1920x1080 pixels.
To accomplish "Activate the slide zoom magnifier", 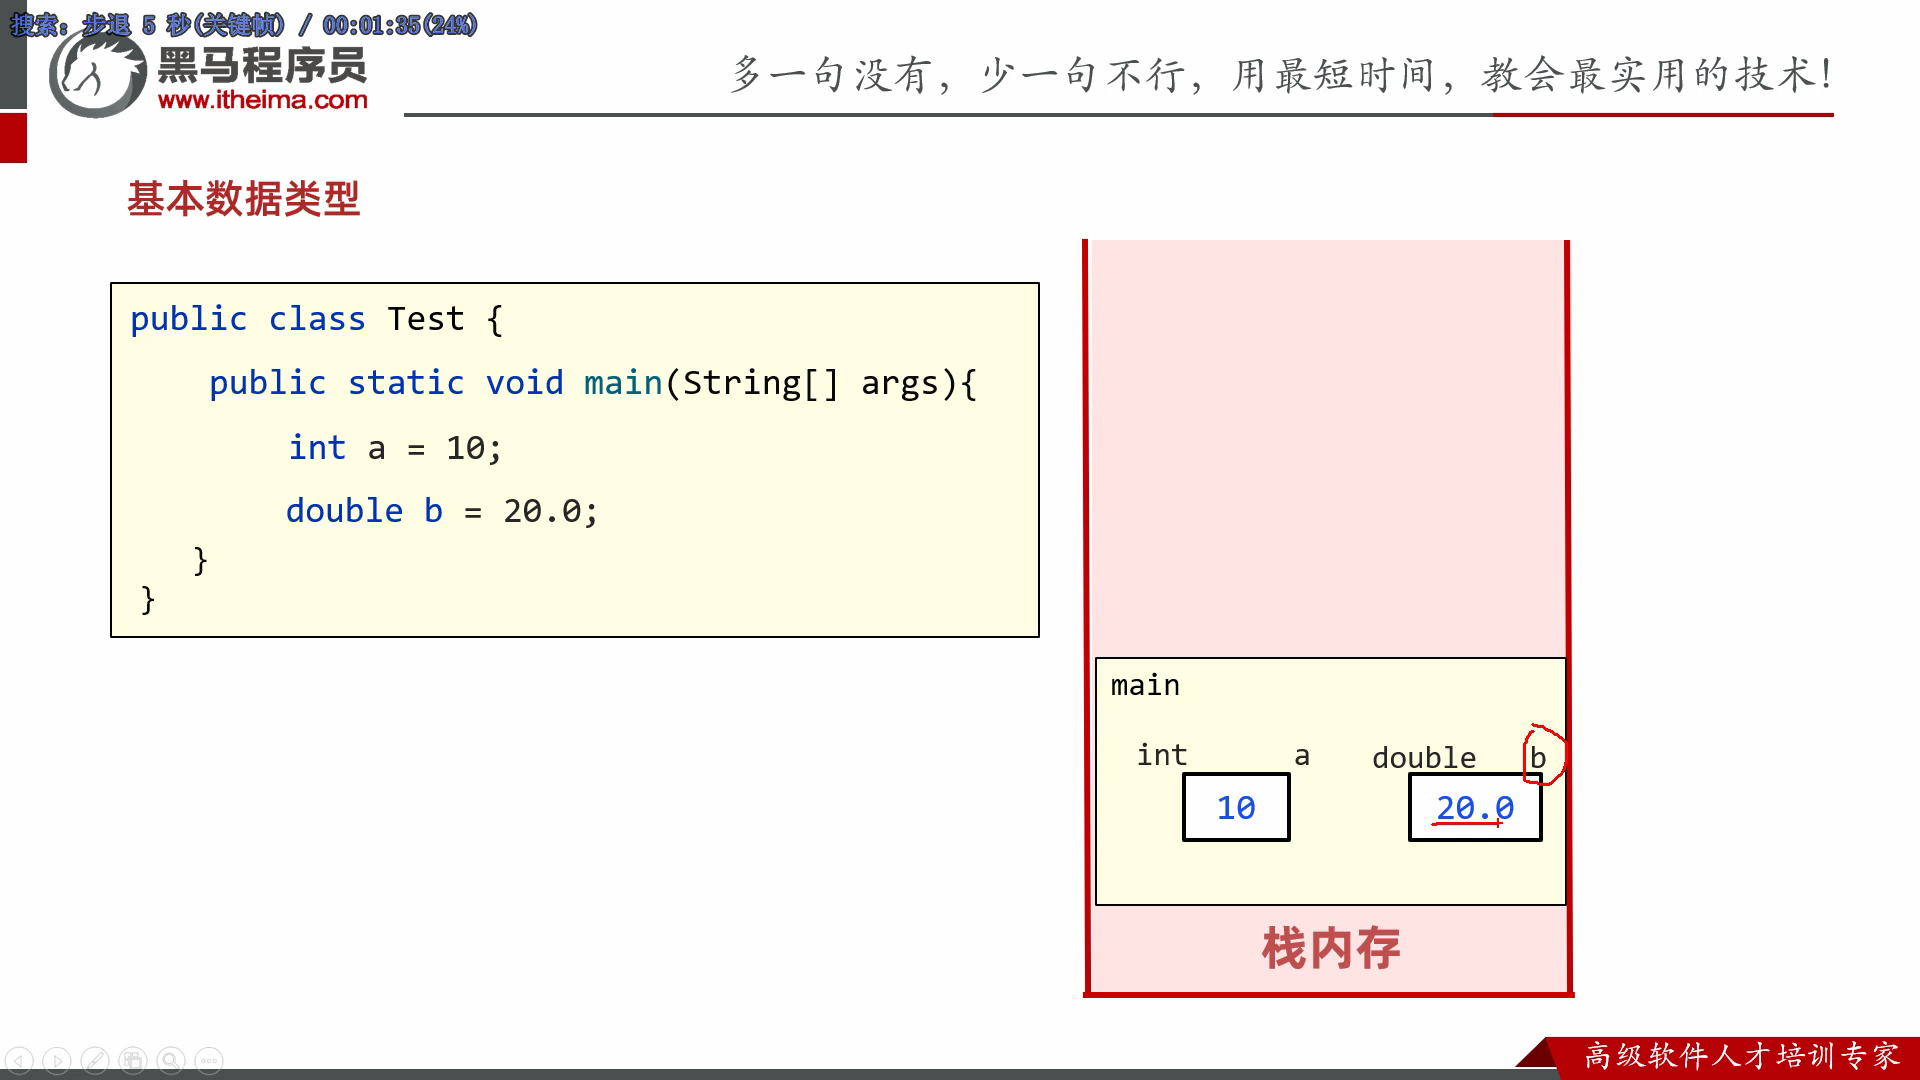I will 171,1060.
